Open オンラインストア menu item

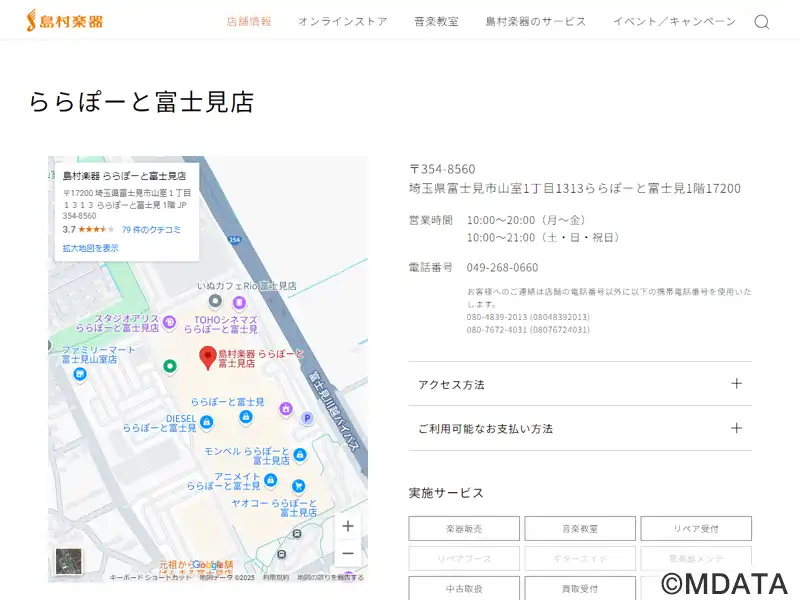click(x=343, y=21)
